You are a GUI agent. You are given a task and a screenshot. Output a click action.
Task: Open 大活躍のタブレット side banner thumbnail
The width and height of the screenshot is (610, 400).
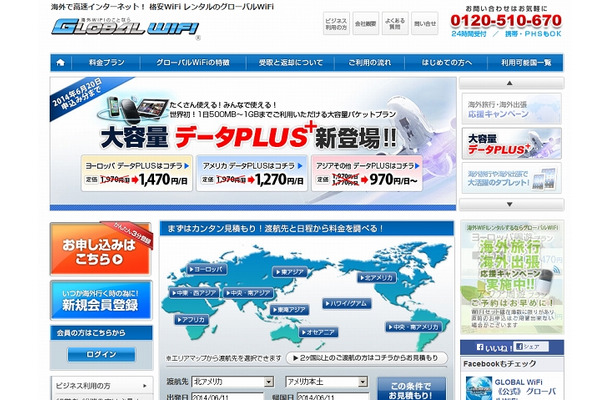point(511,178)
